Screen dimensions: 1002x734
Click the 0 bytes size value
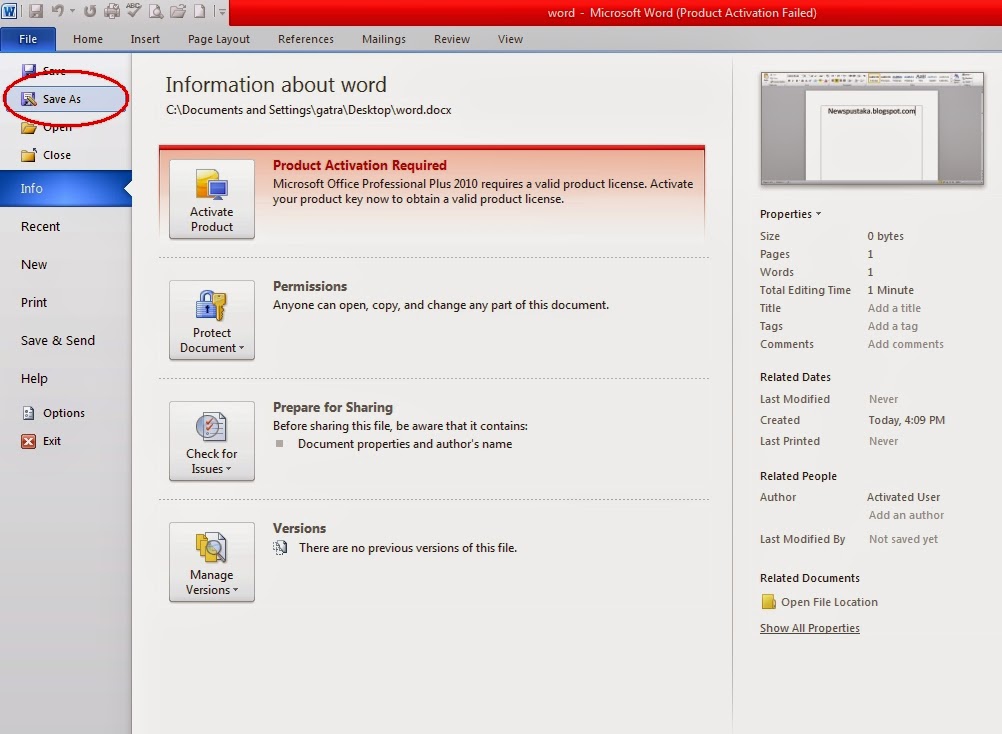[885, 236]
